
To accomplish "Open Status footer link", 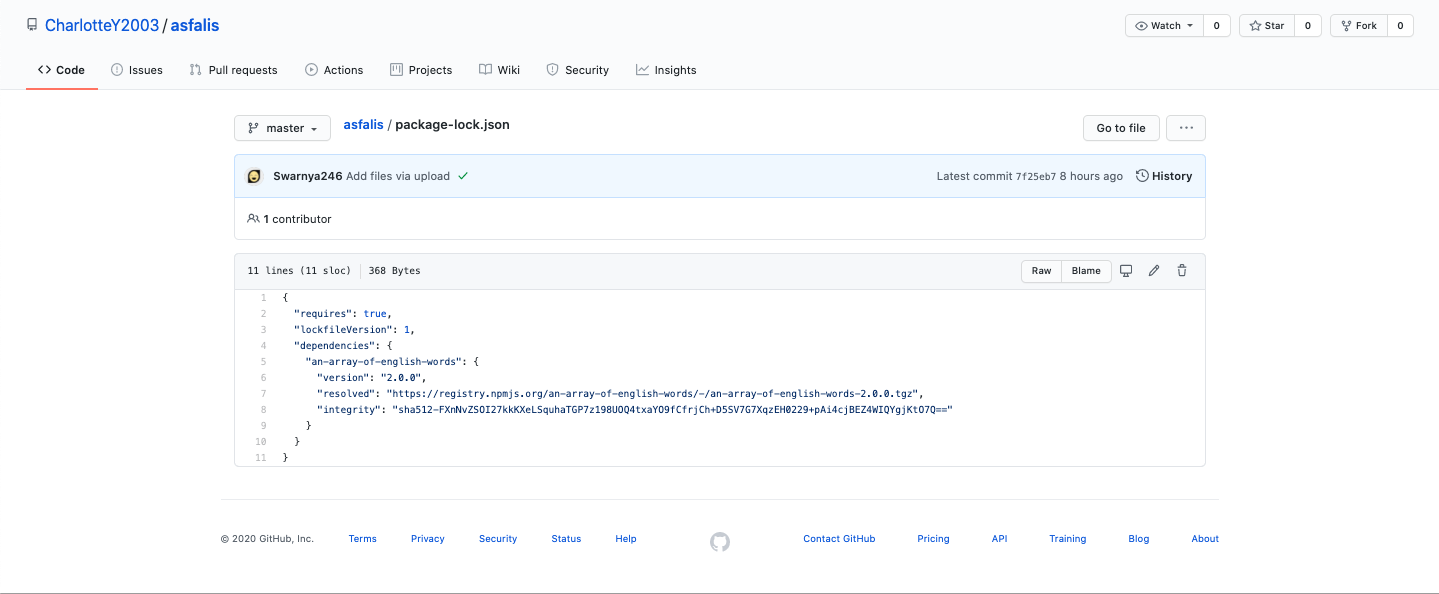I will [566, 539].
